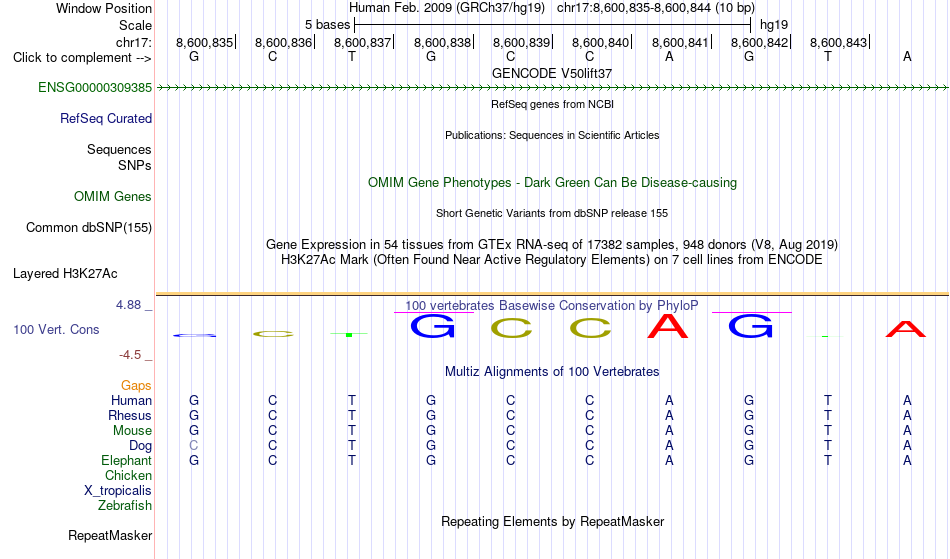Click the 8,600,843 ruler coordinate

[839, 42]
